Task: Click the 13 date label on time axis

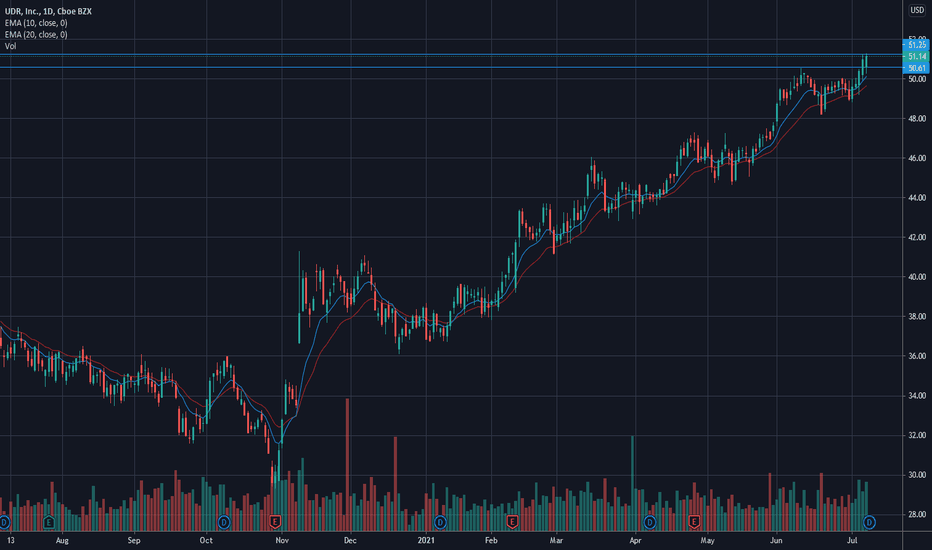Action: coord(11,540)
